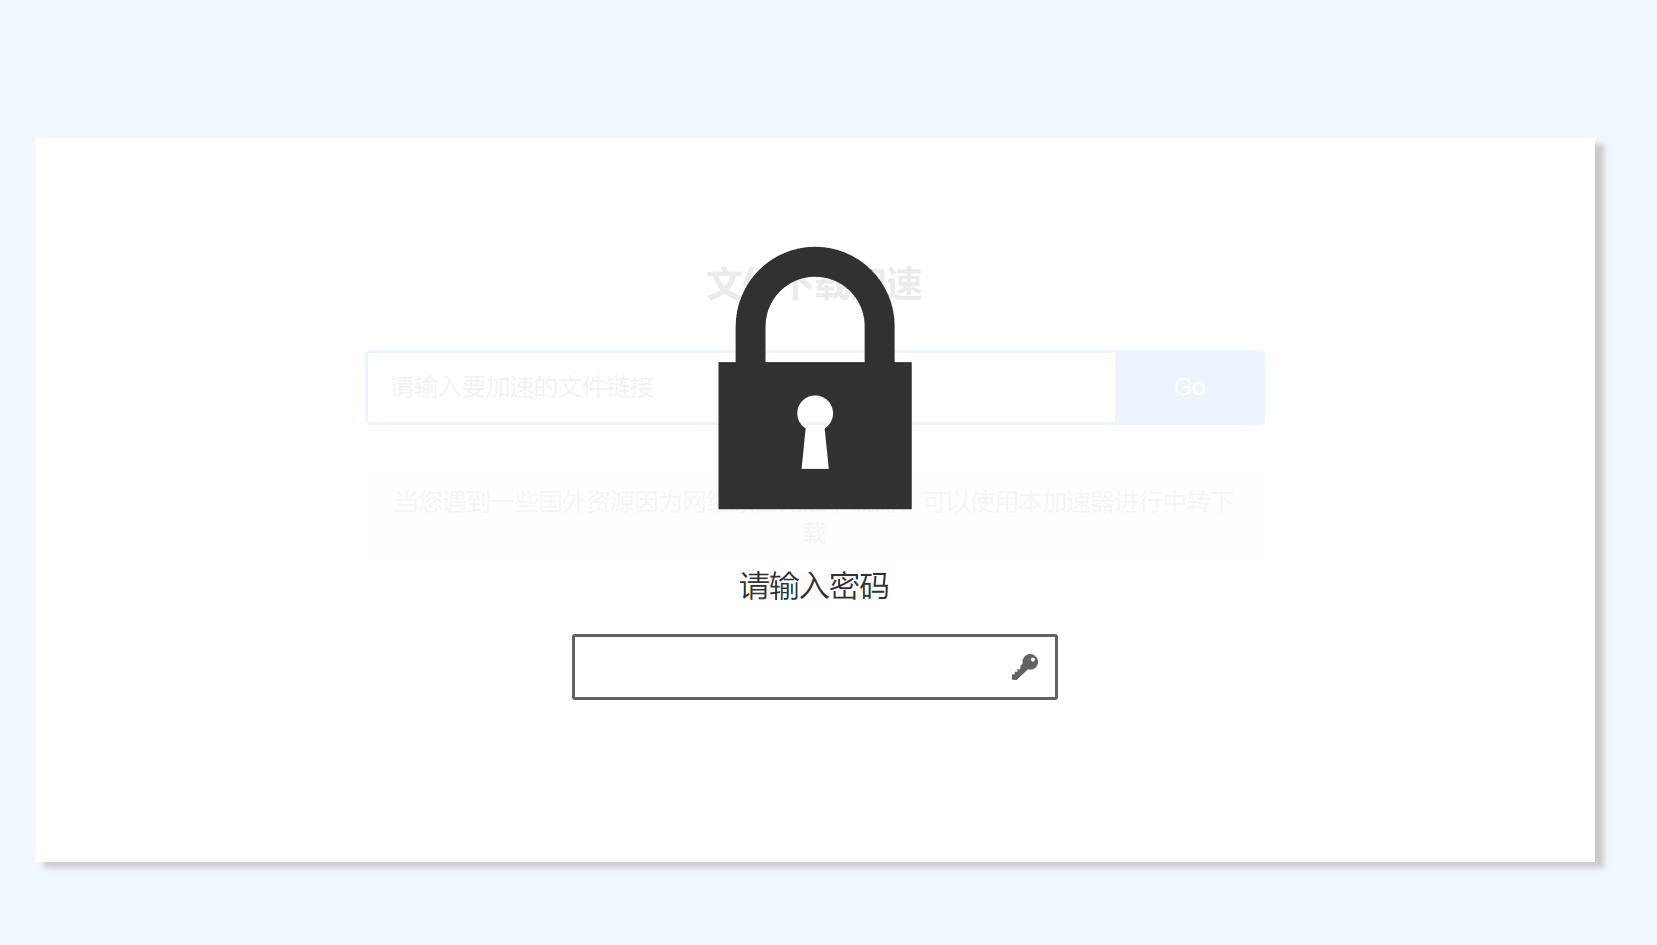The height and width of the screenshot is (945, 1657).
Task: Click the large padlock icon
Action: 815,378
